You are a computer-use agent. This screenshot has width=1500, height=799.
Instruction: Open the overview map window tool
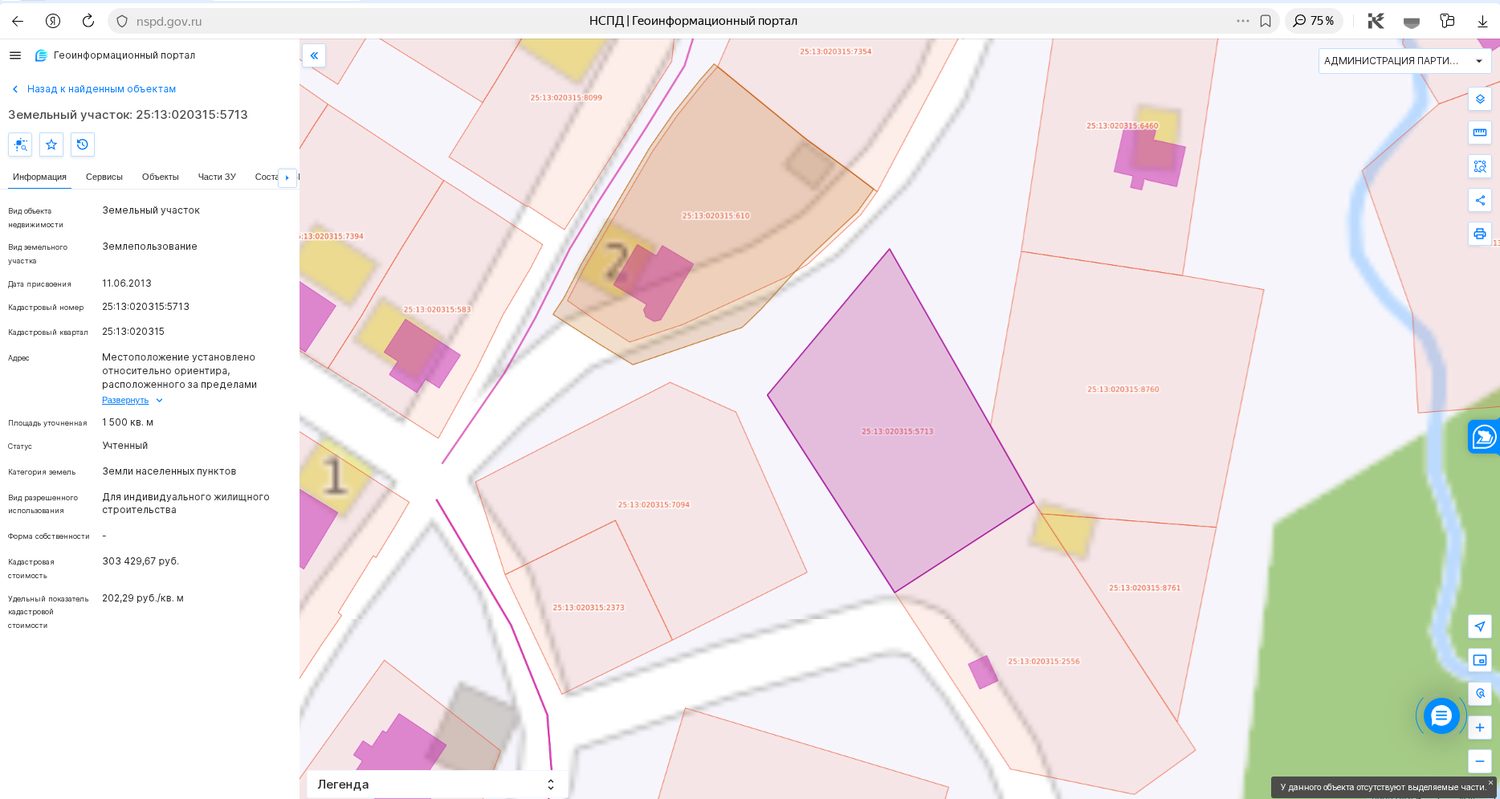[1480, 660]
